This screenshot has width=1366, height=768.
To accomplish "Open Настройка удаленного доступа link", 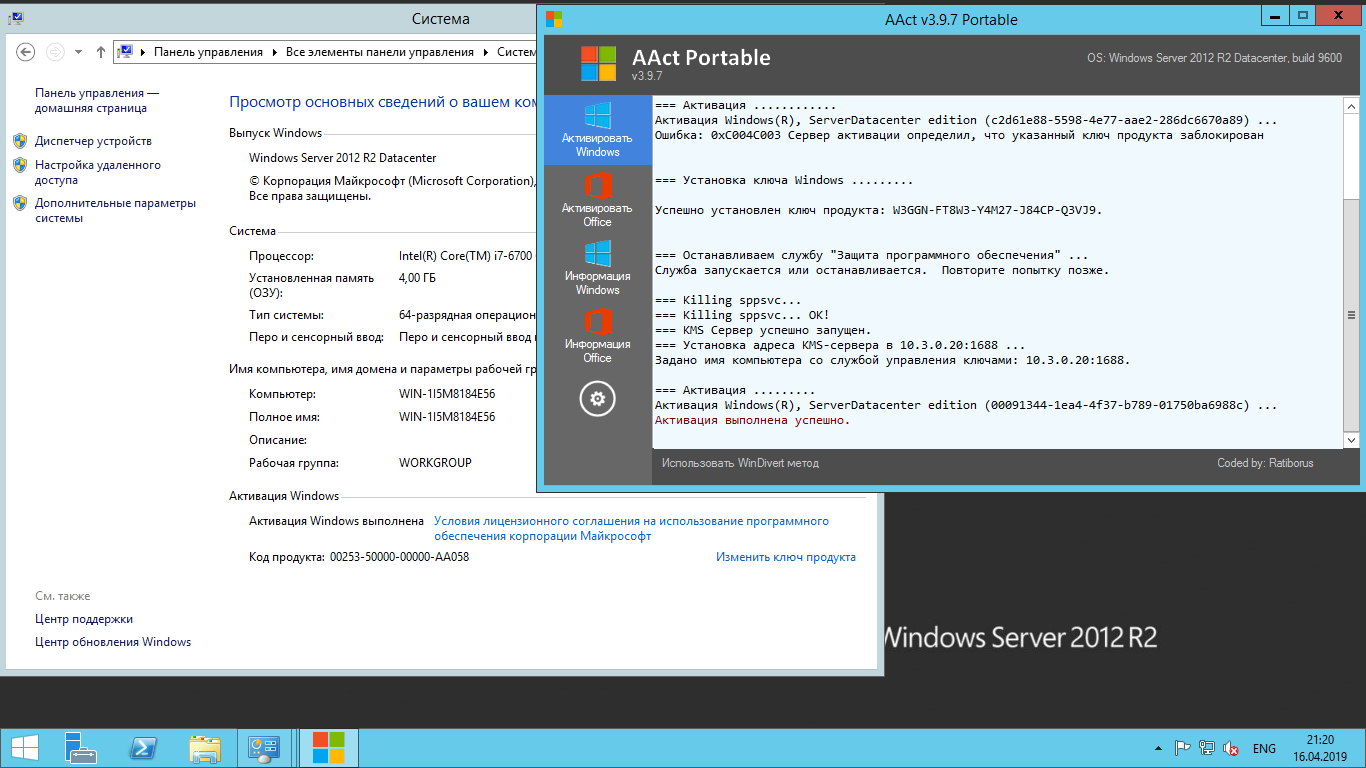I will pos(97,173).
